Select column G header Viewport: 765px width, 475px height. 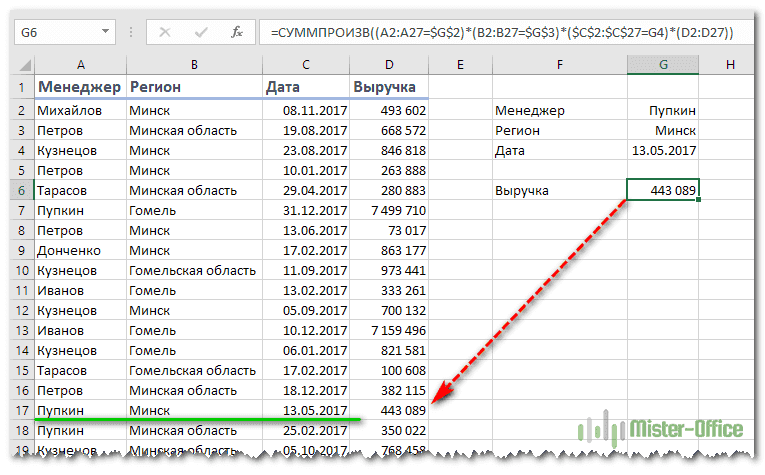click(663, 65)
